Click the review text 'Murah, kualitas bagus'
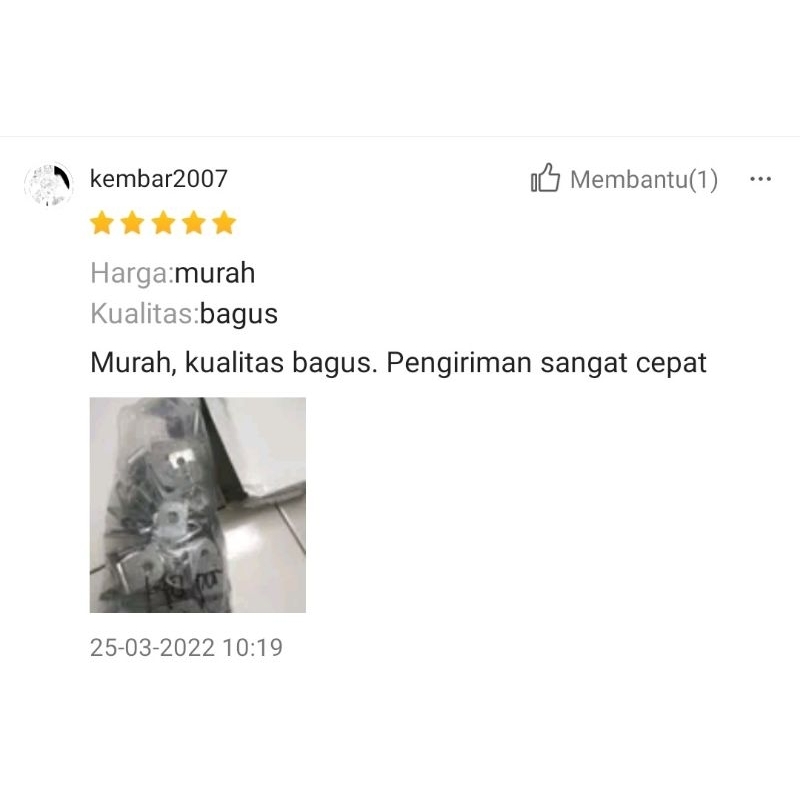Image resolution: width=800 pixels, height=800 pixels. tap(231, 363)
